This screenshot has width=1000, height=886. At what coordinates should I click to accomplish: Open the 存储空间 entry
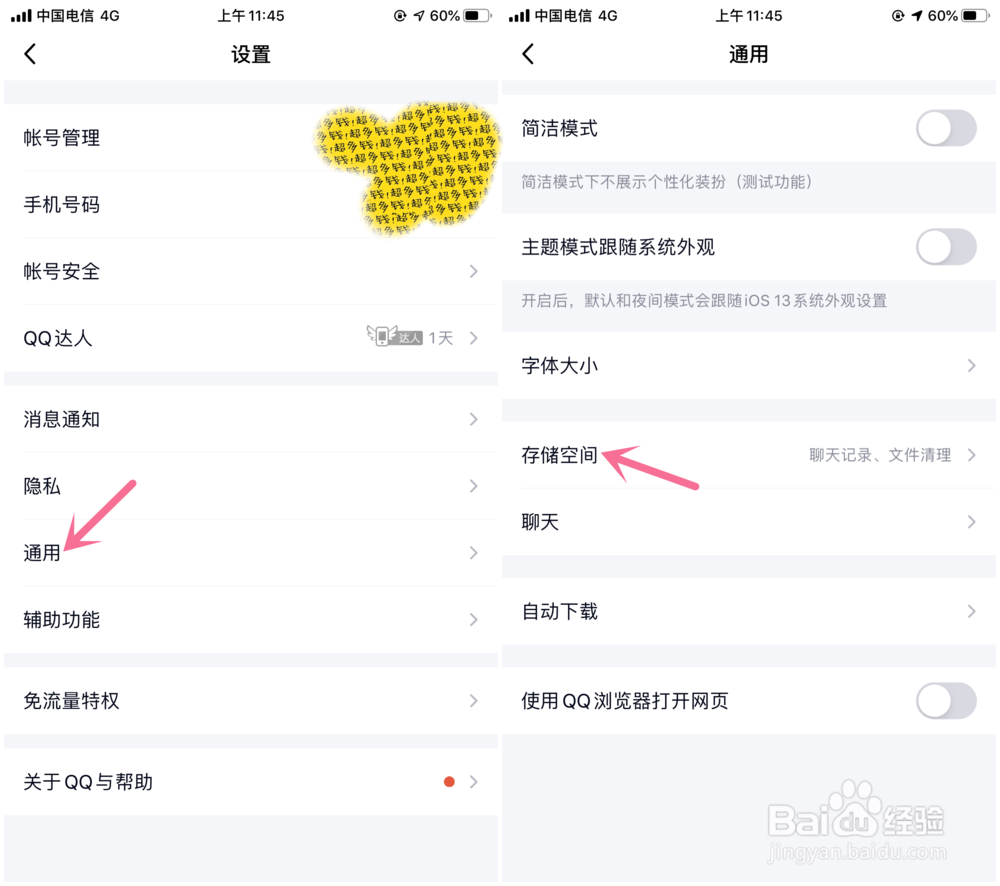coord(749,455)
